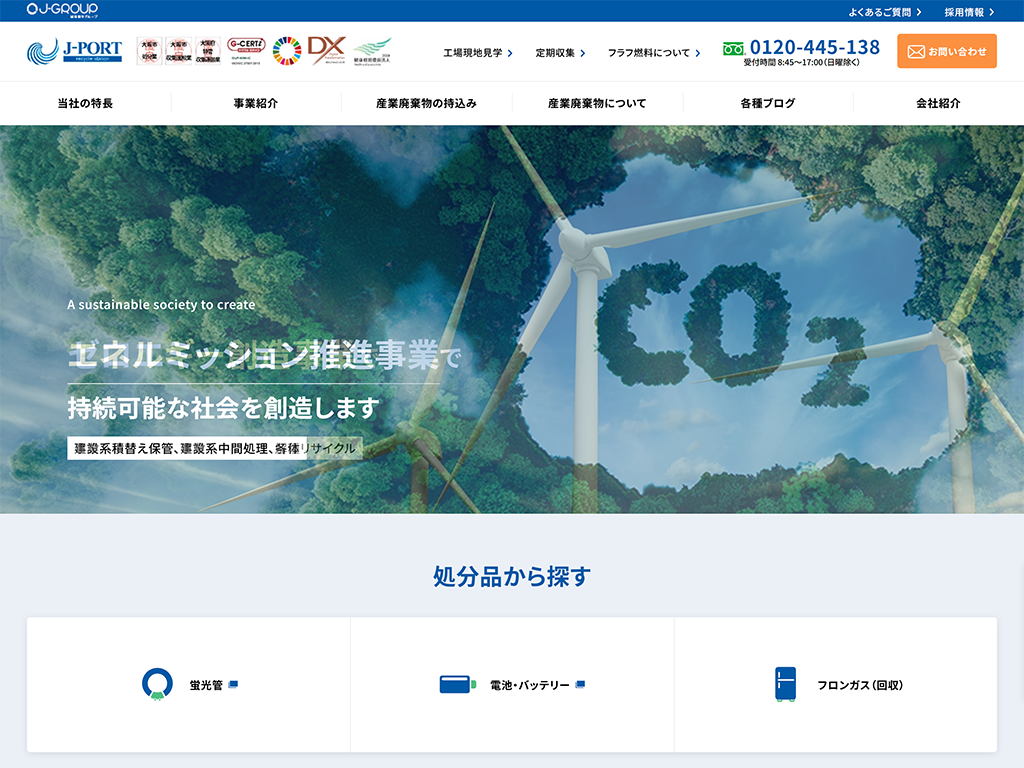The width and height of the screenshot is (1024, 768).
Task: Click the DX certification icon
Action: 325,50
